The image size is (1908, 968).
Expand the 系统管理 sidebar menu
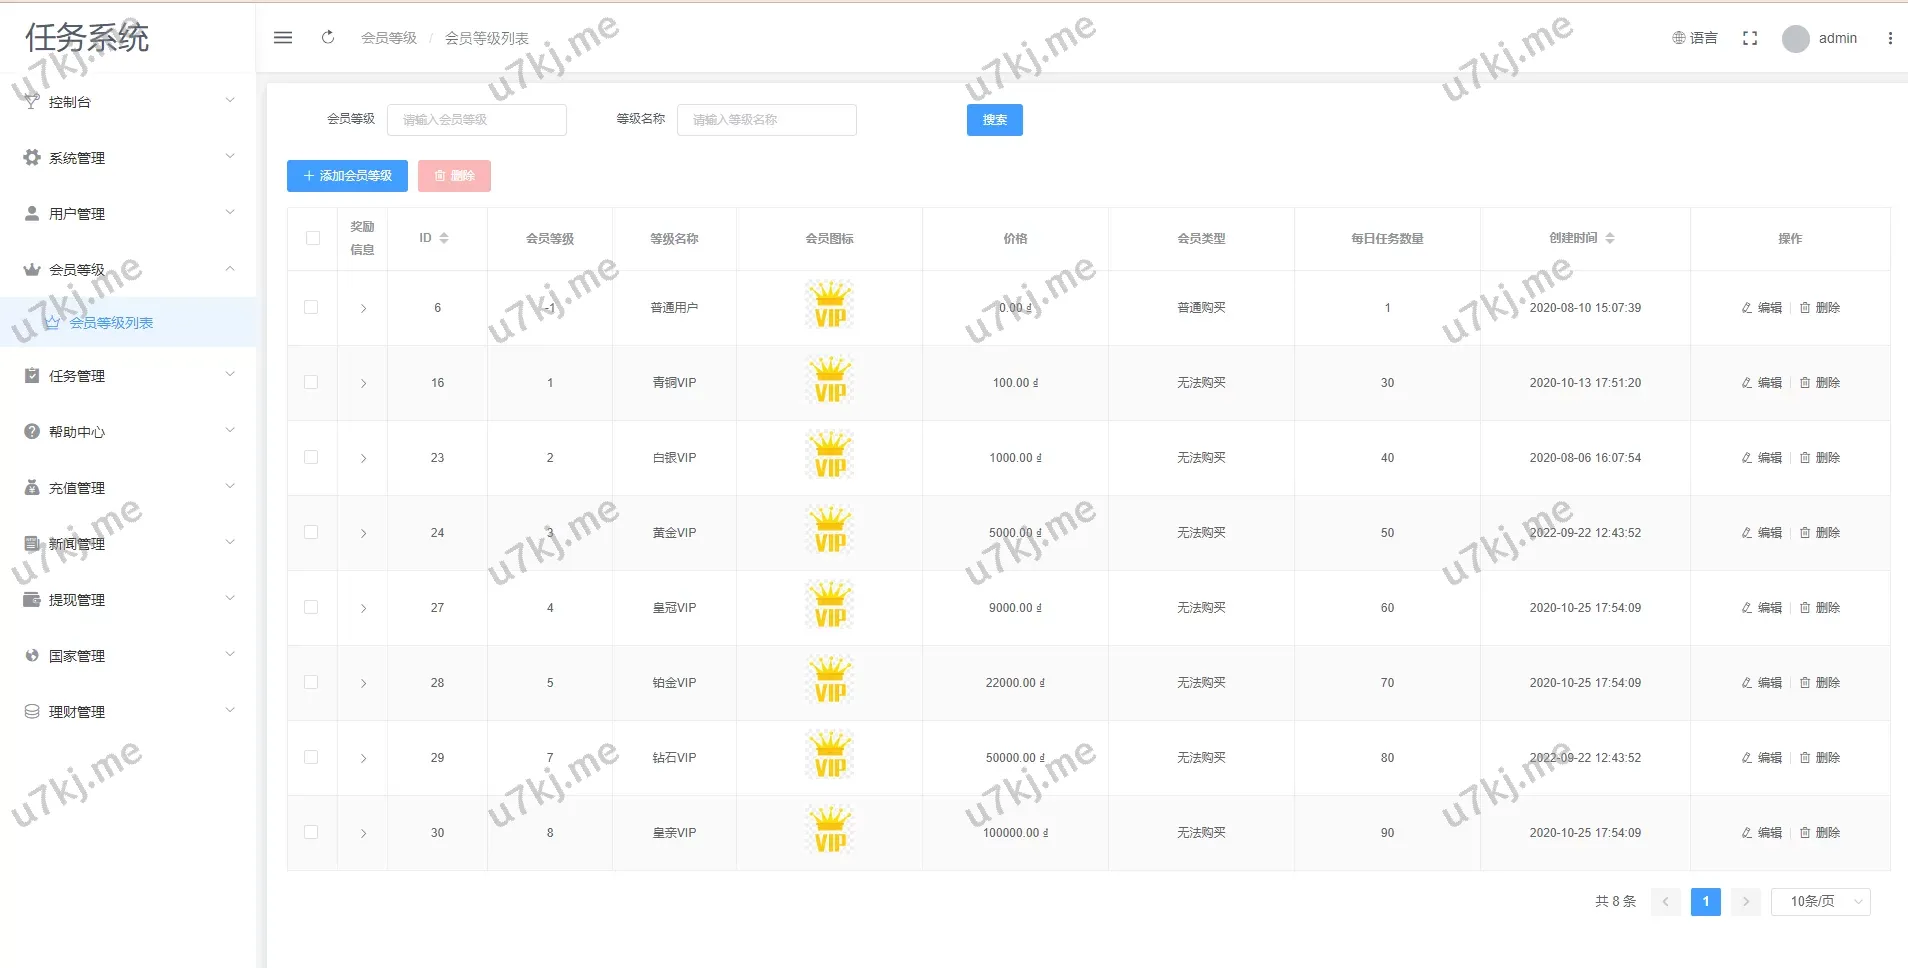[128, 158]
